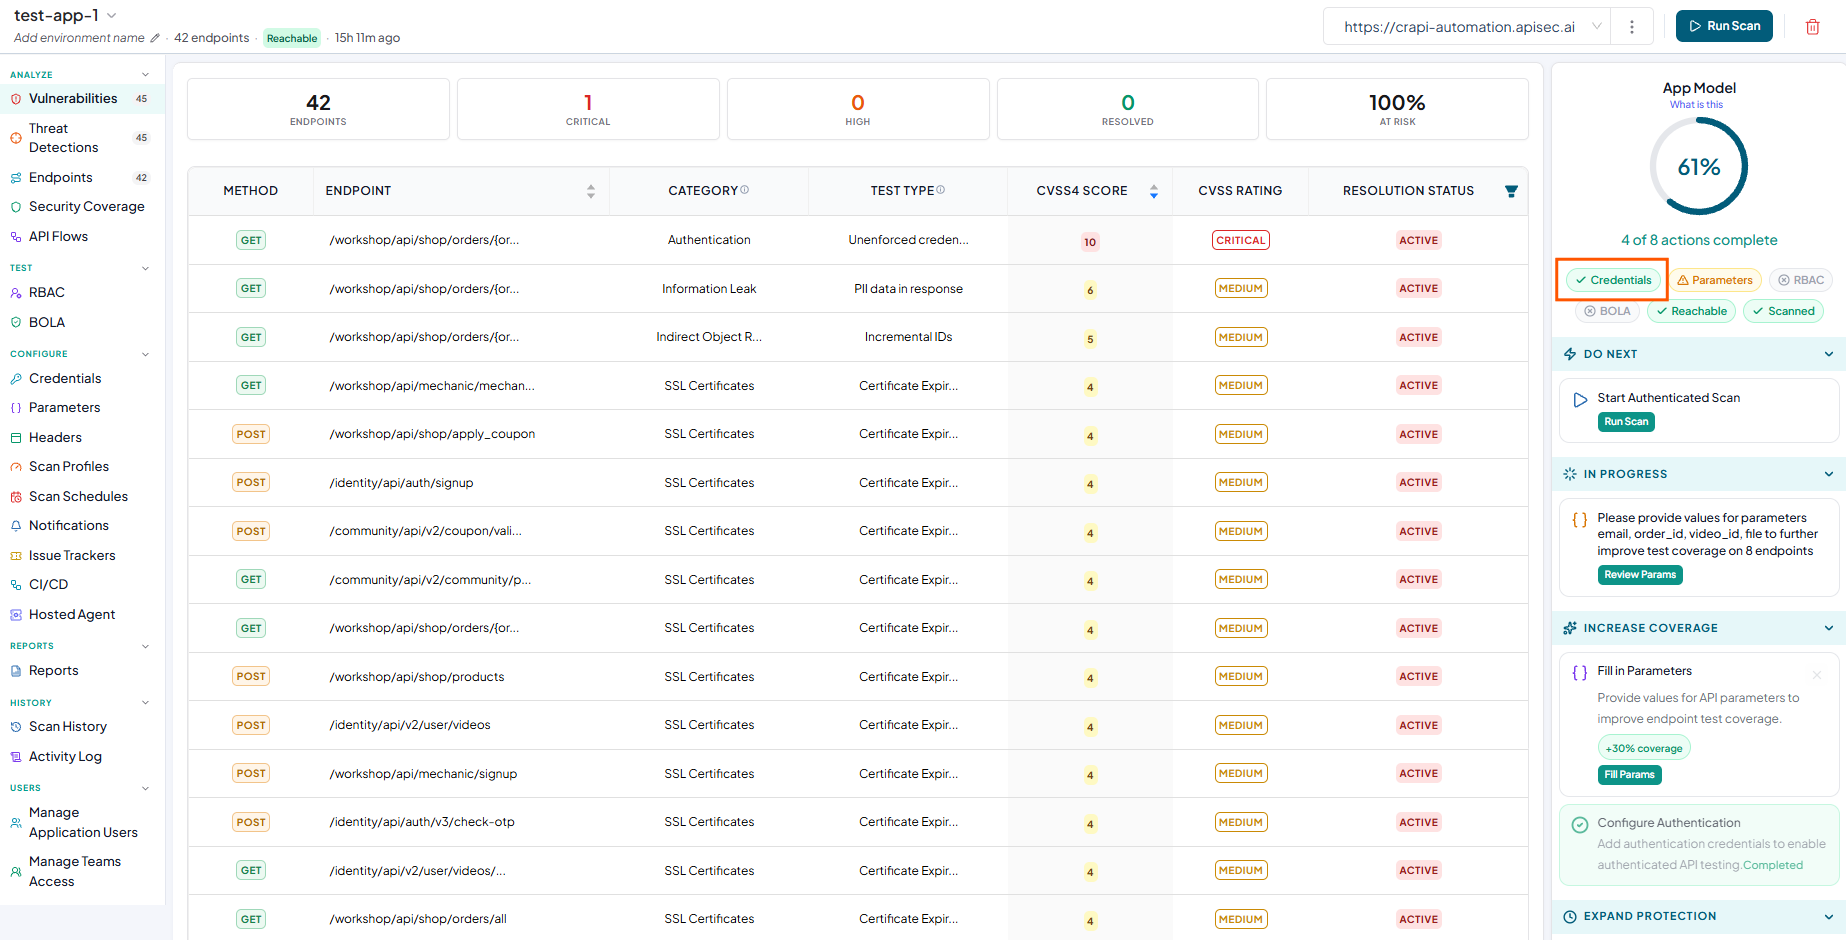Select the BOLA chip in App Model

pyautogui.click(x=1607, y=311)
